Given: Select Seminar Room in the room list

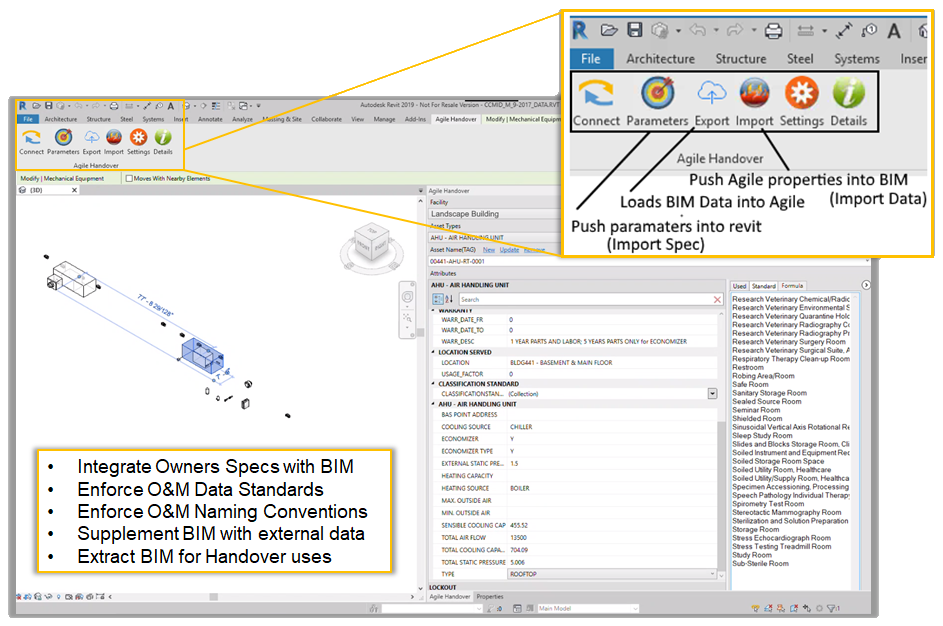Looking at the screenshot, I should pyautogui.click(x=756, y=410).
